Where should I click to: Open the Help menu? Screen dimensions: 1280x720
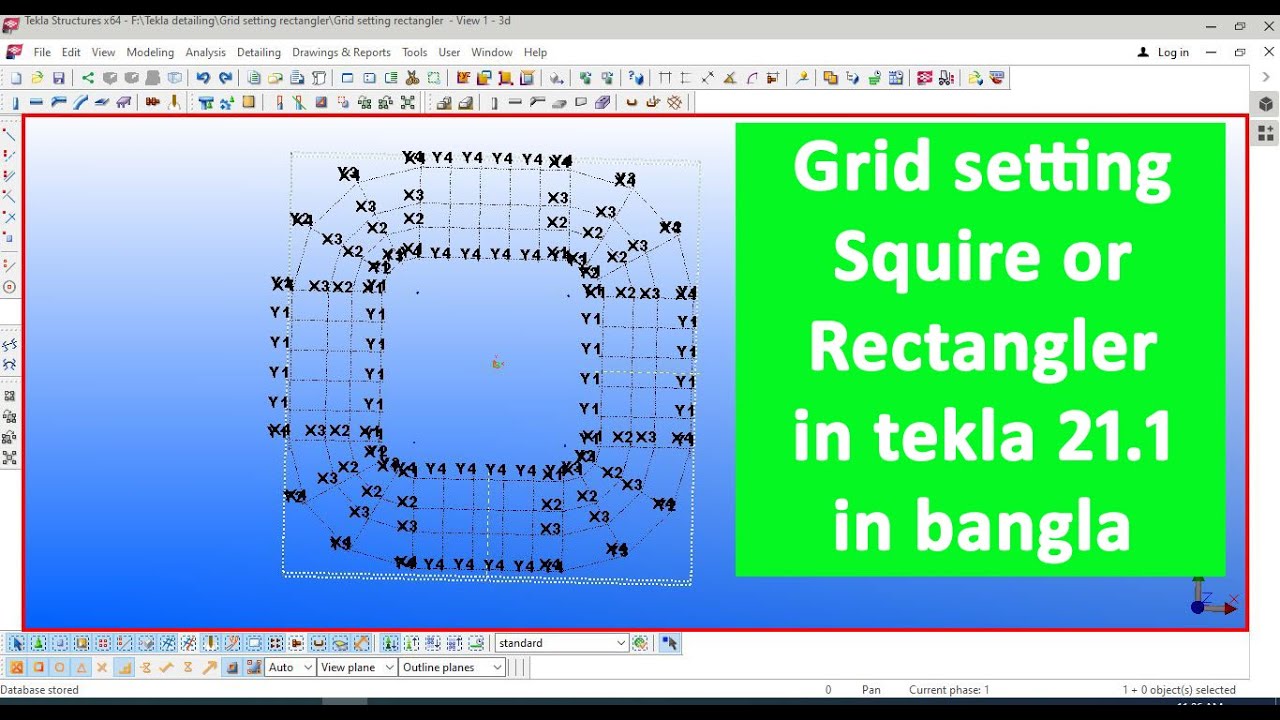[535, 52]
